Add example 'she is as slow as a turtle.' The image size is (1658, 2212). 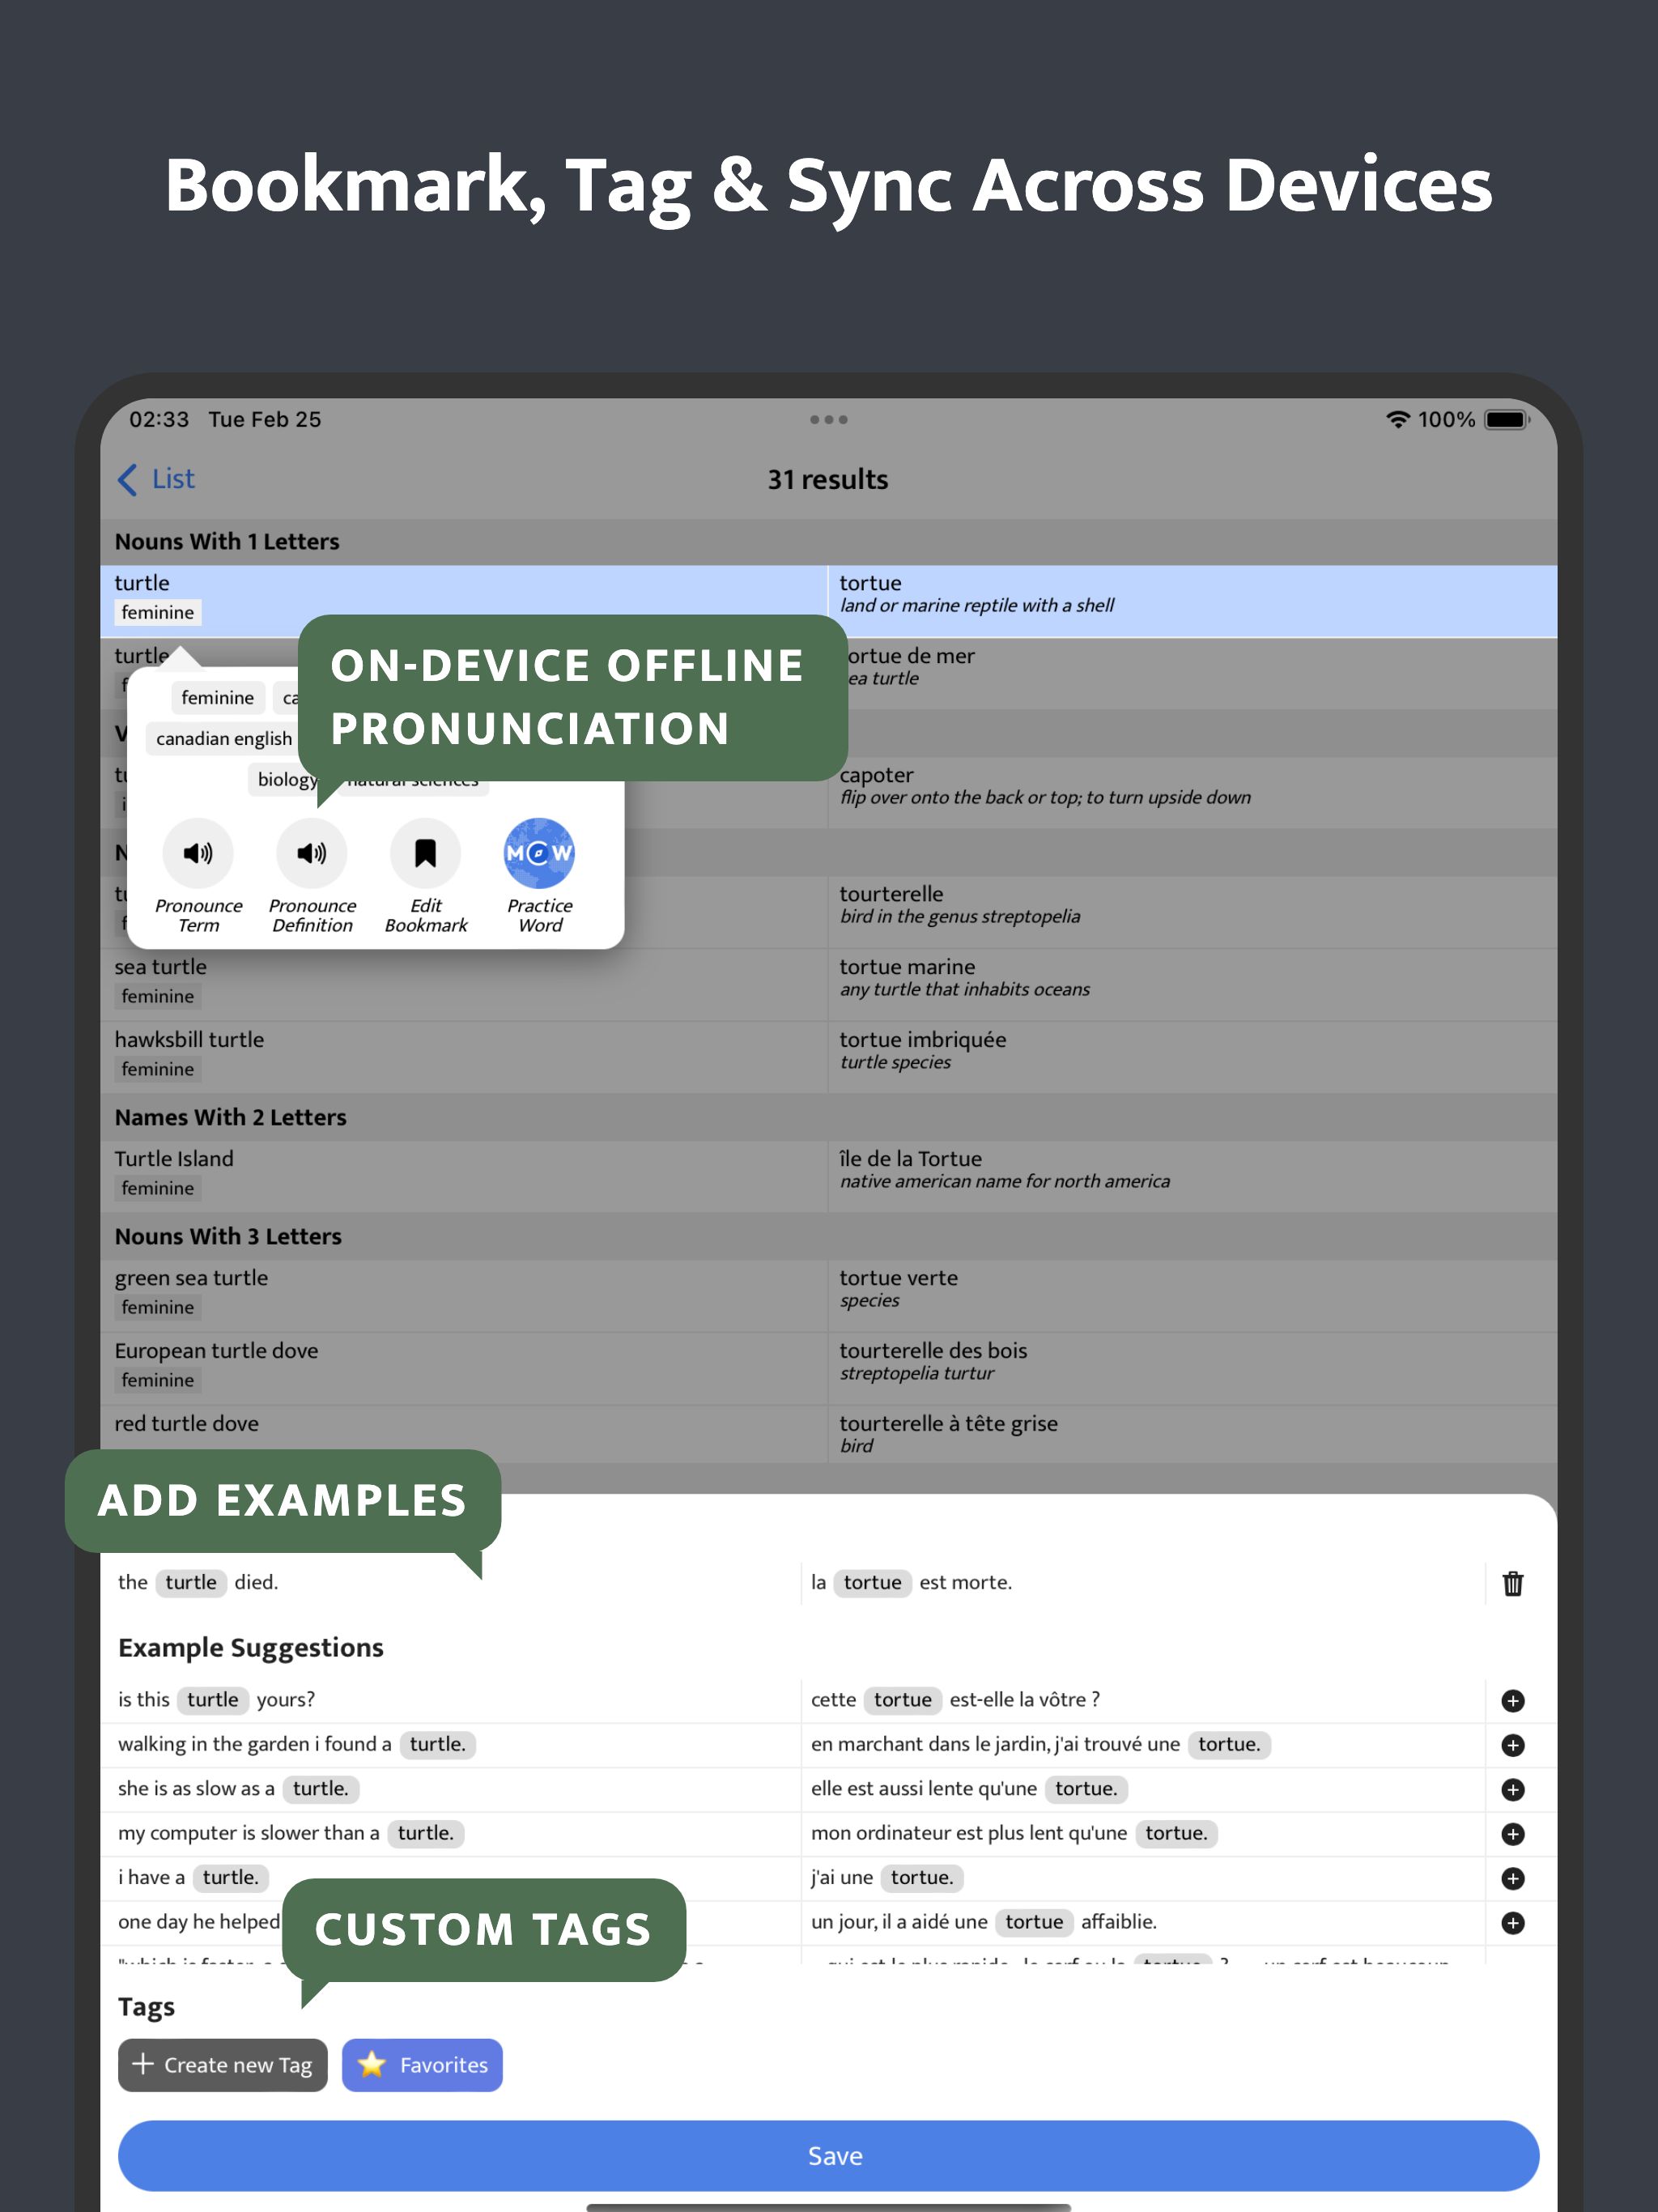tap(1512, 1789)
